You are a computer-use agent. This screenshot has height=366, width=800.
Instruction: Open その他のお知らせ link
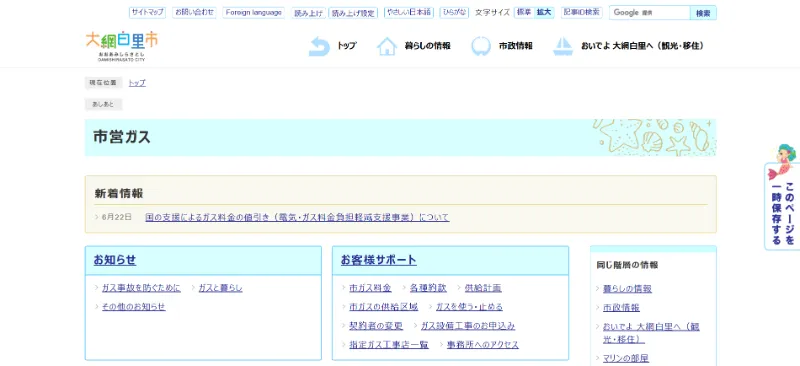[x=134, y=307]
